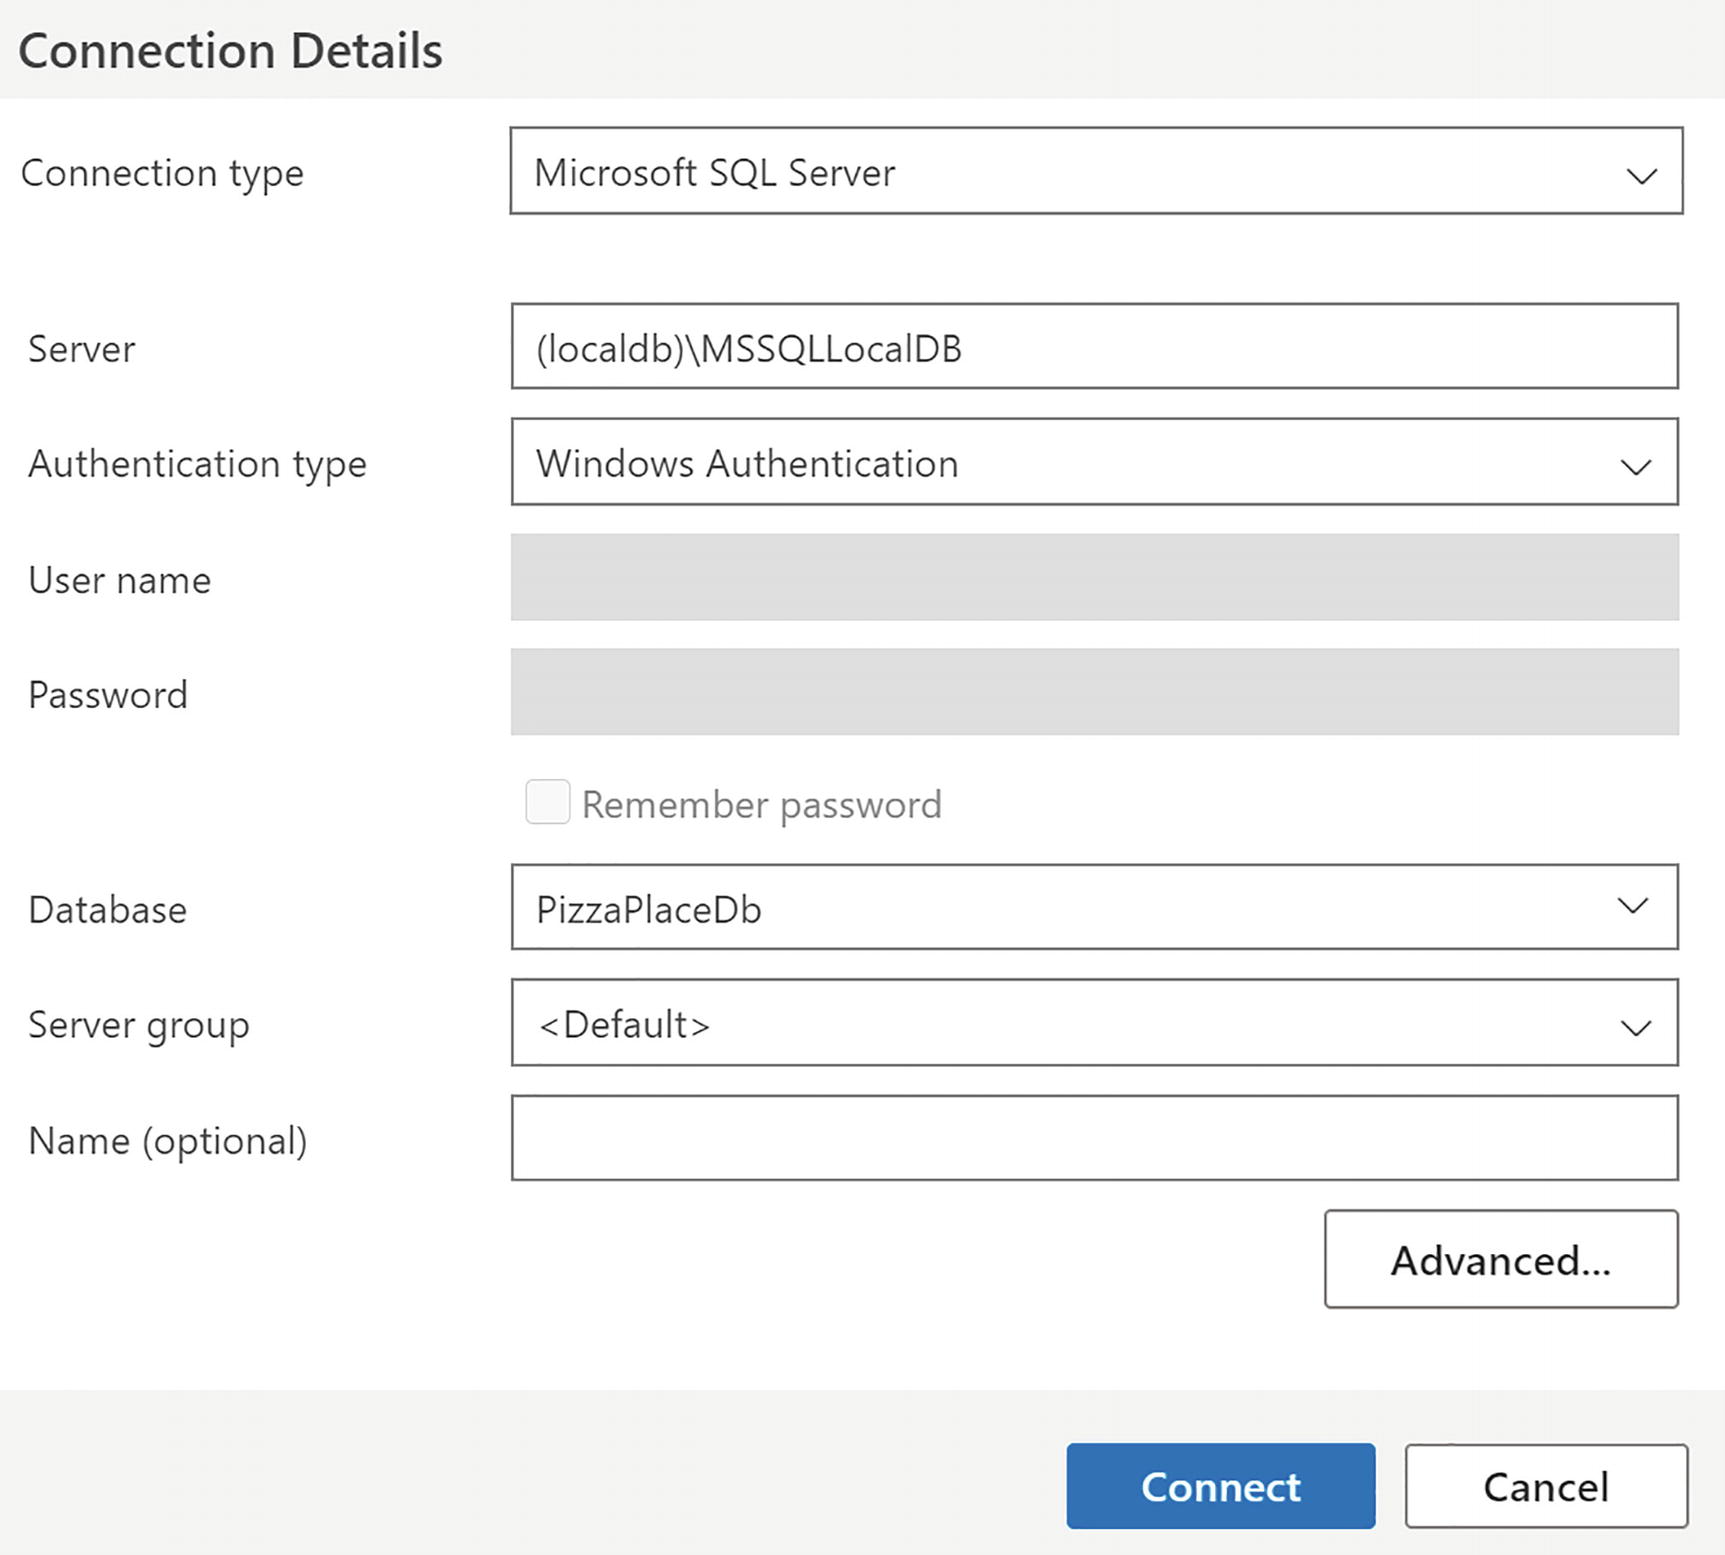Click the Server field label
1725x1555 pixels.
pyautogui.click(x=82, y=349)
